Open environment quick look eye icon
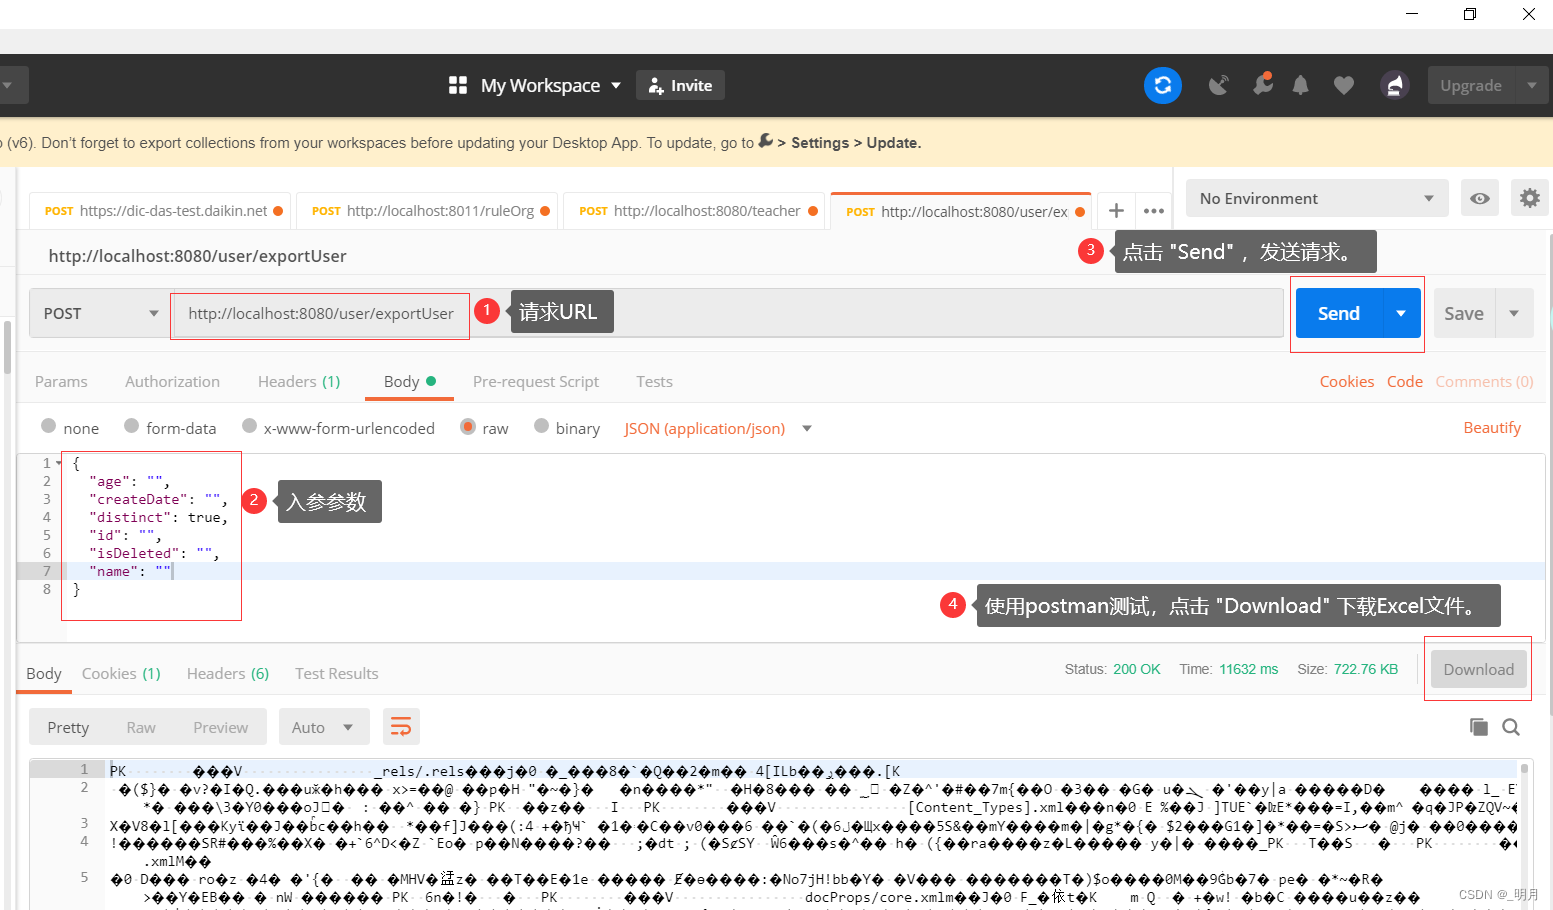 click(1479, 198)
